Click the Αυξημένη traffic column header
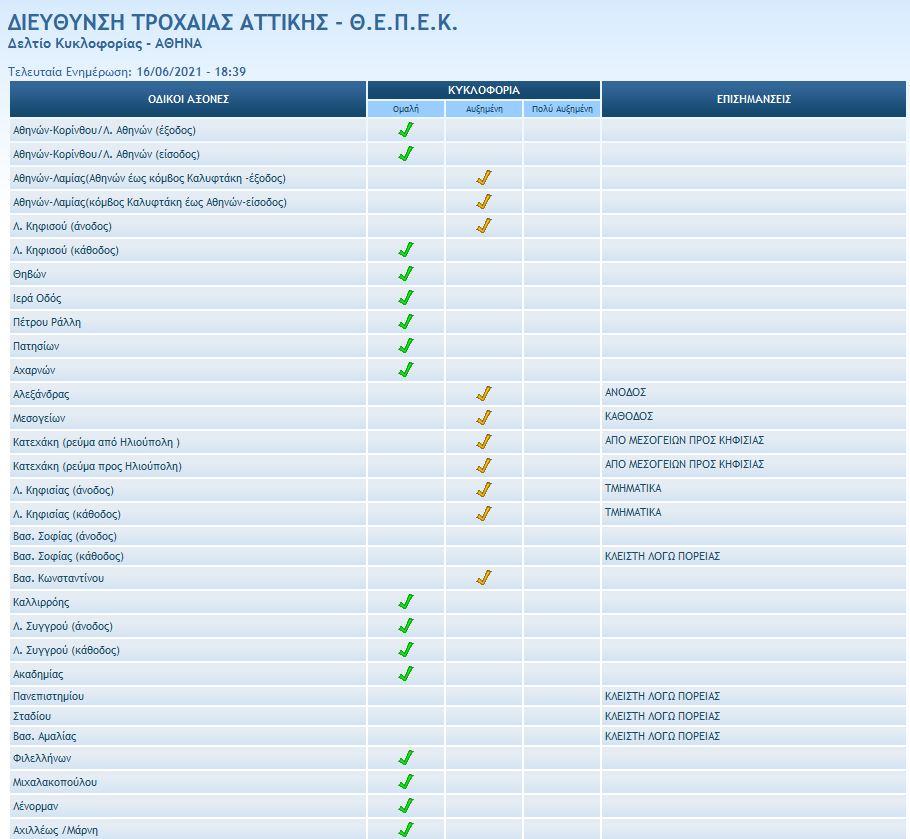The image size is (910, 839). click(484, 109)
